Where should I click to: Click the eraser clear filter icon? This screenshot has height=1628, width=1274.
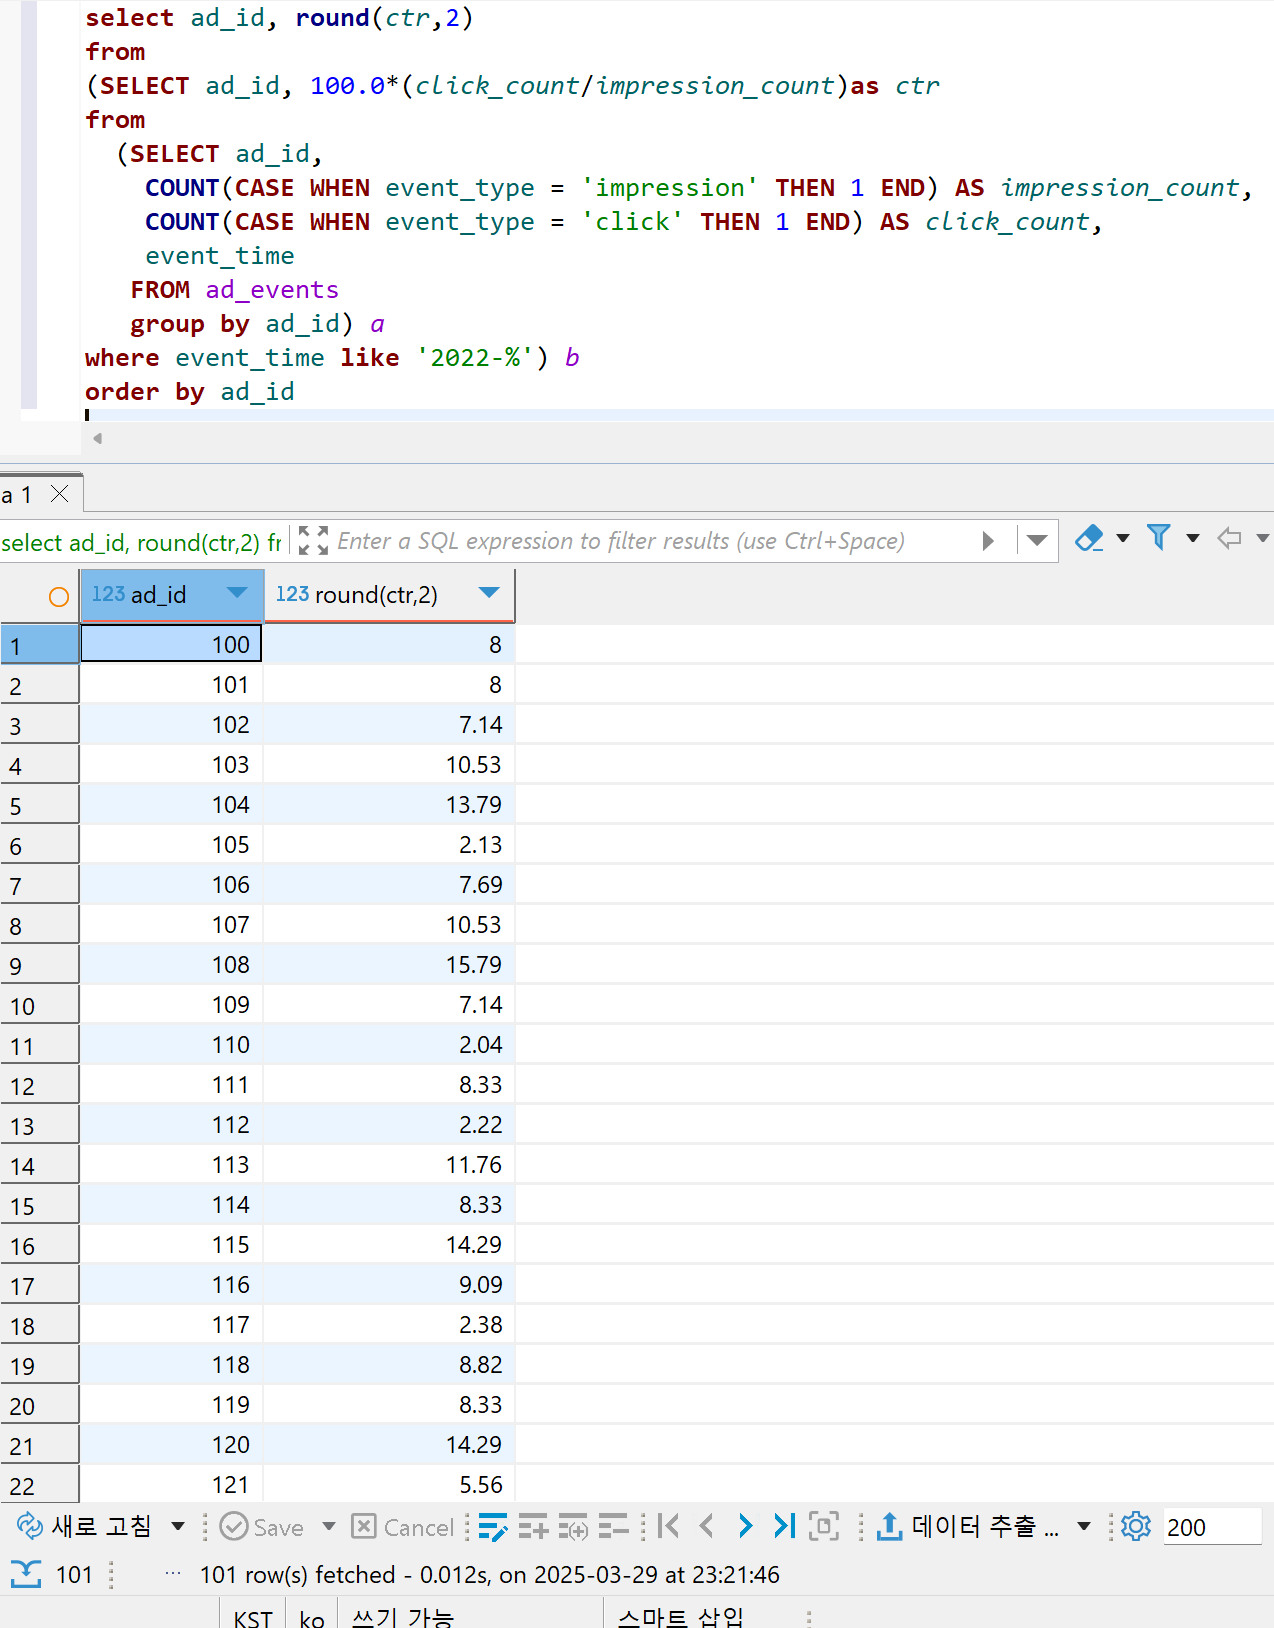pos(1088,539)
